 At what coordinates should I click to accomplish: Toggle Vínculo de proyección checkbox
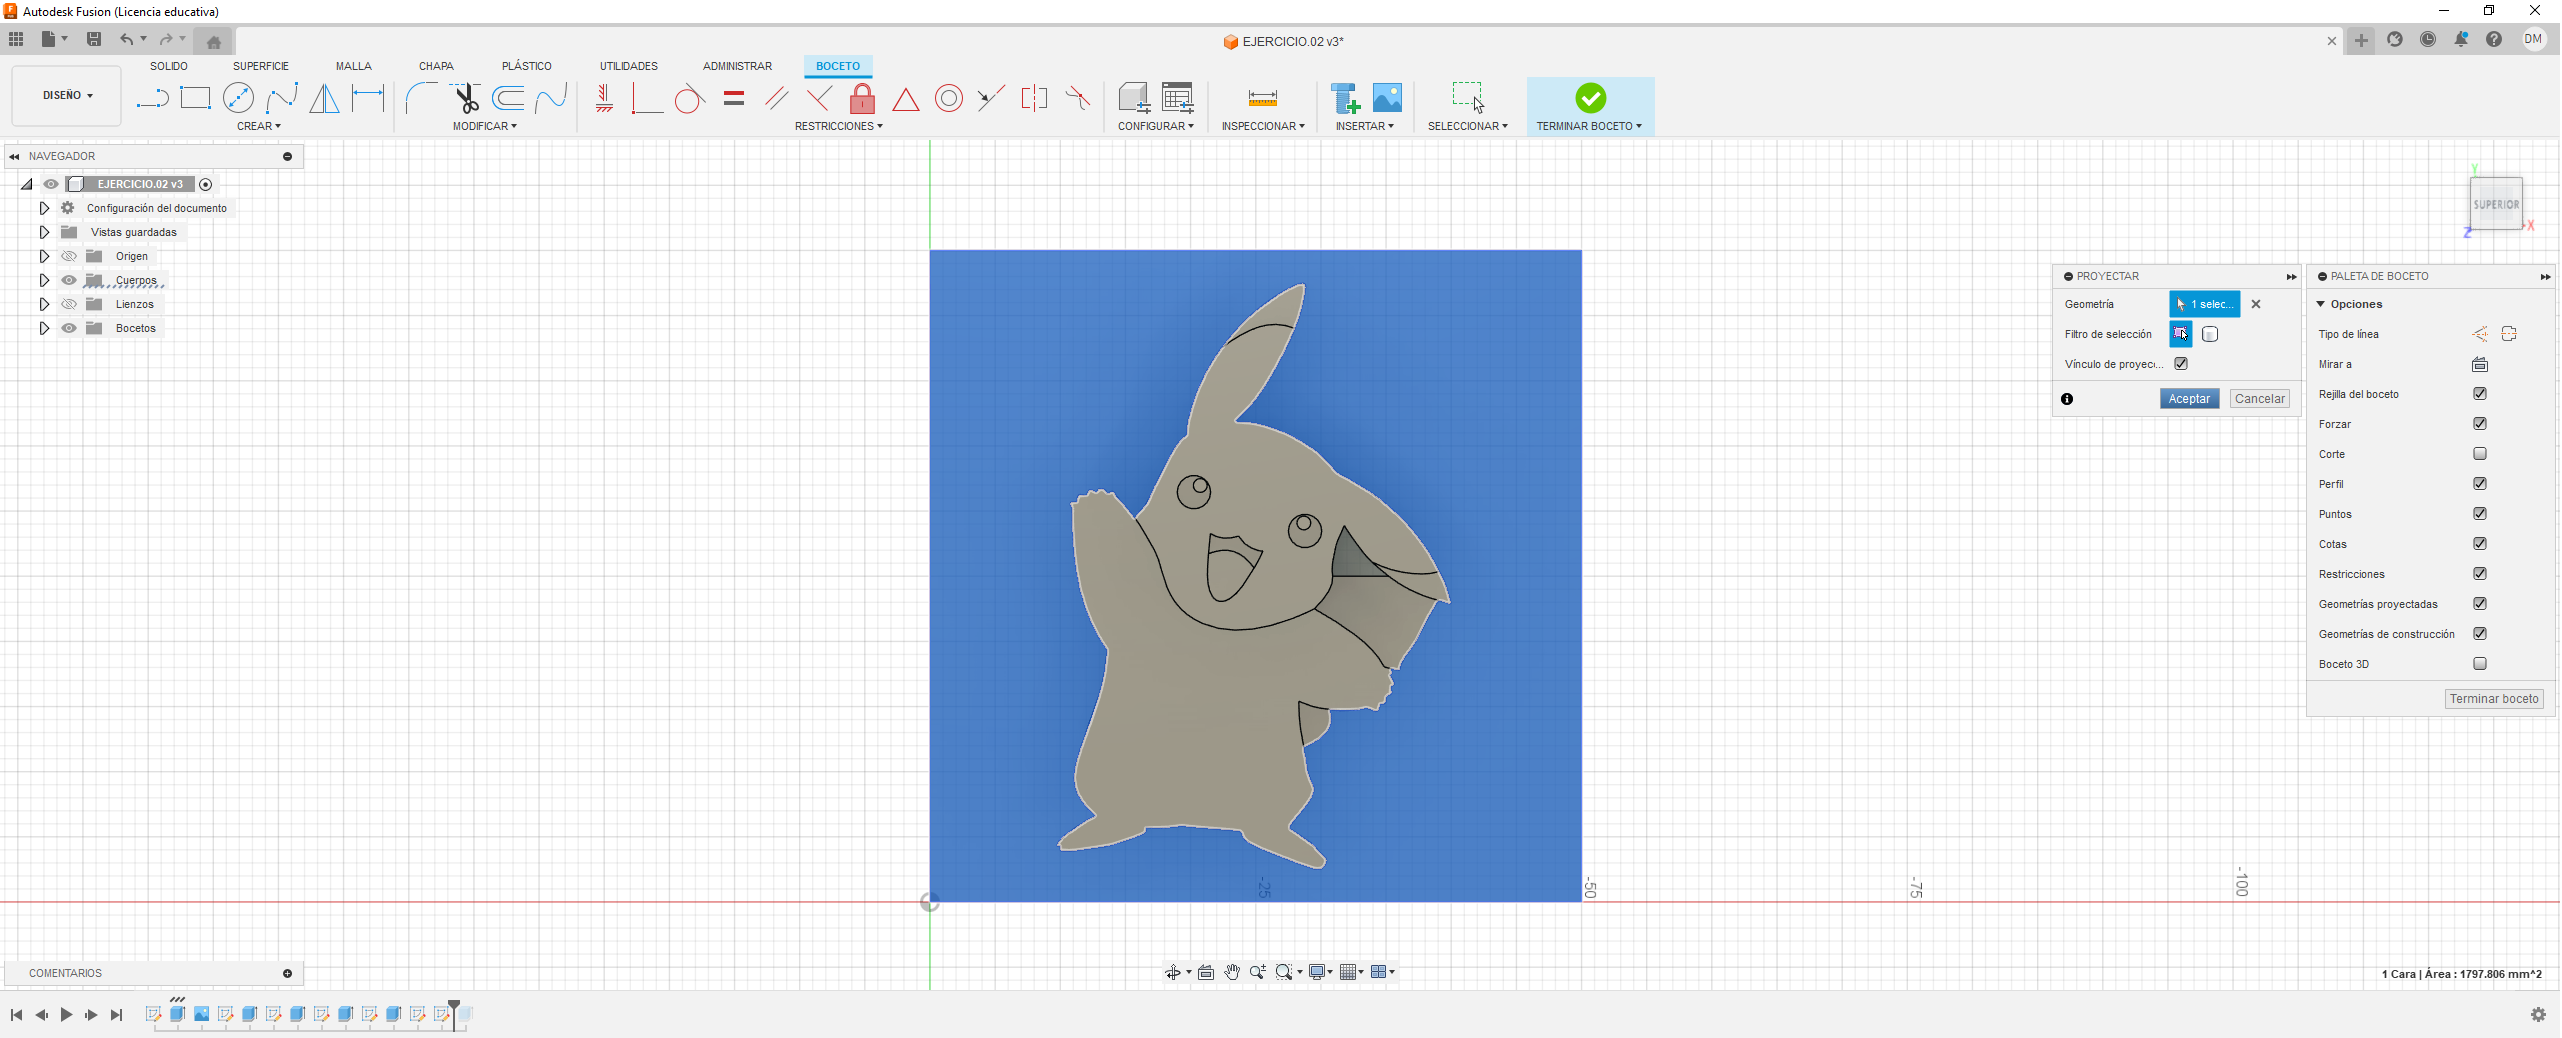coord(2181,364)
